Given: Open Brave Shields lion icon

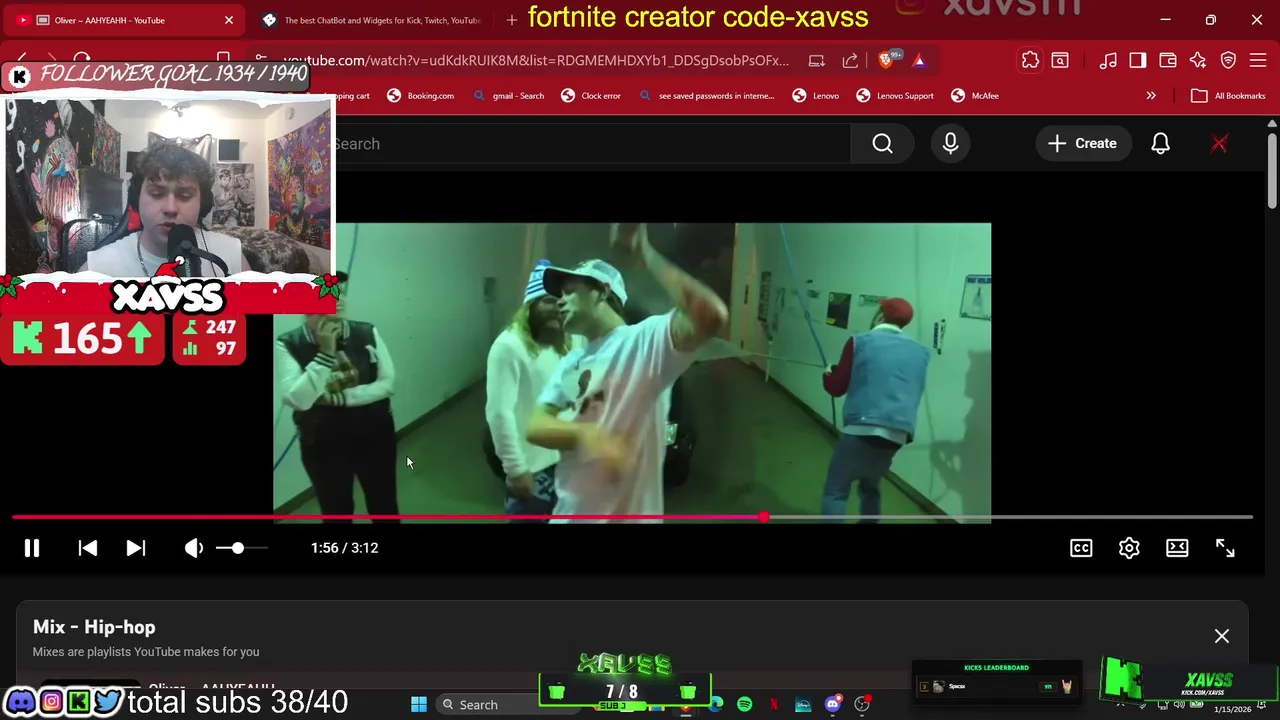Looking at the screenshot, I should pyautogui.click(x=887, y=61).
